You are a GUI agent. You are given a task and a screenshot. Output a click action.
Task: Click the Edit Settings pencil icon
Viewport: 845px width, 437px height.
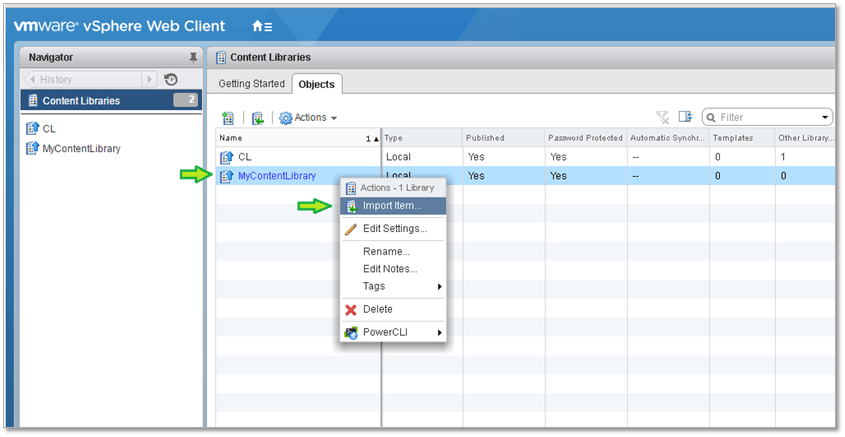coord(351,229)
